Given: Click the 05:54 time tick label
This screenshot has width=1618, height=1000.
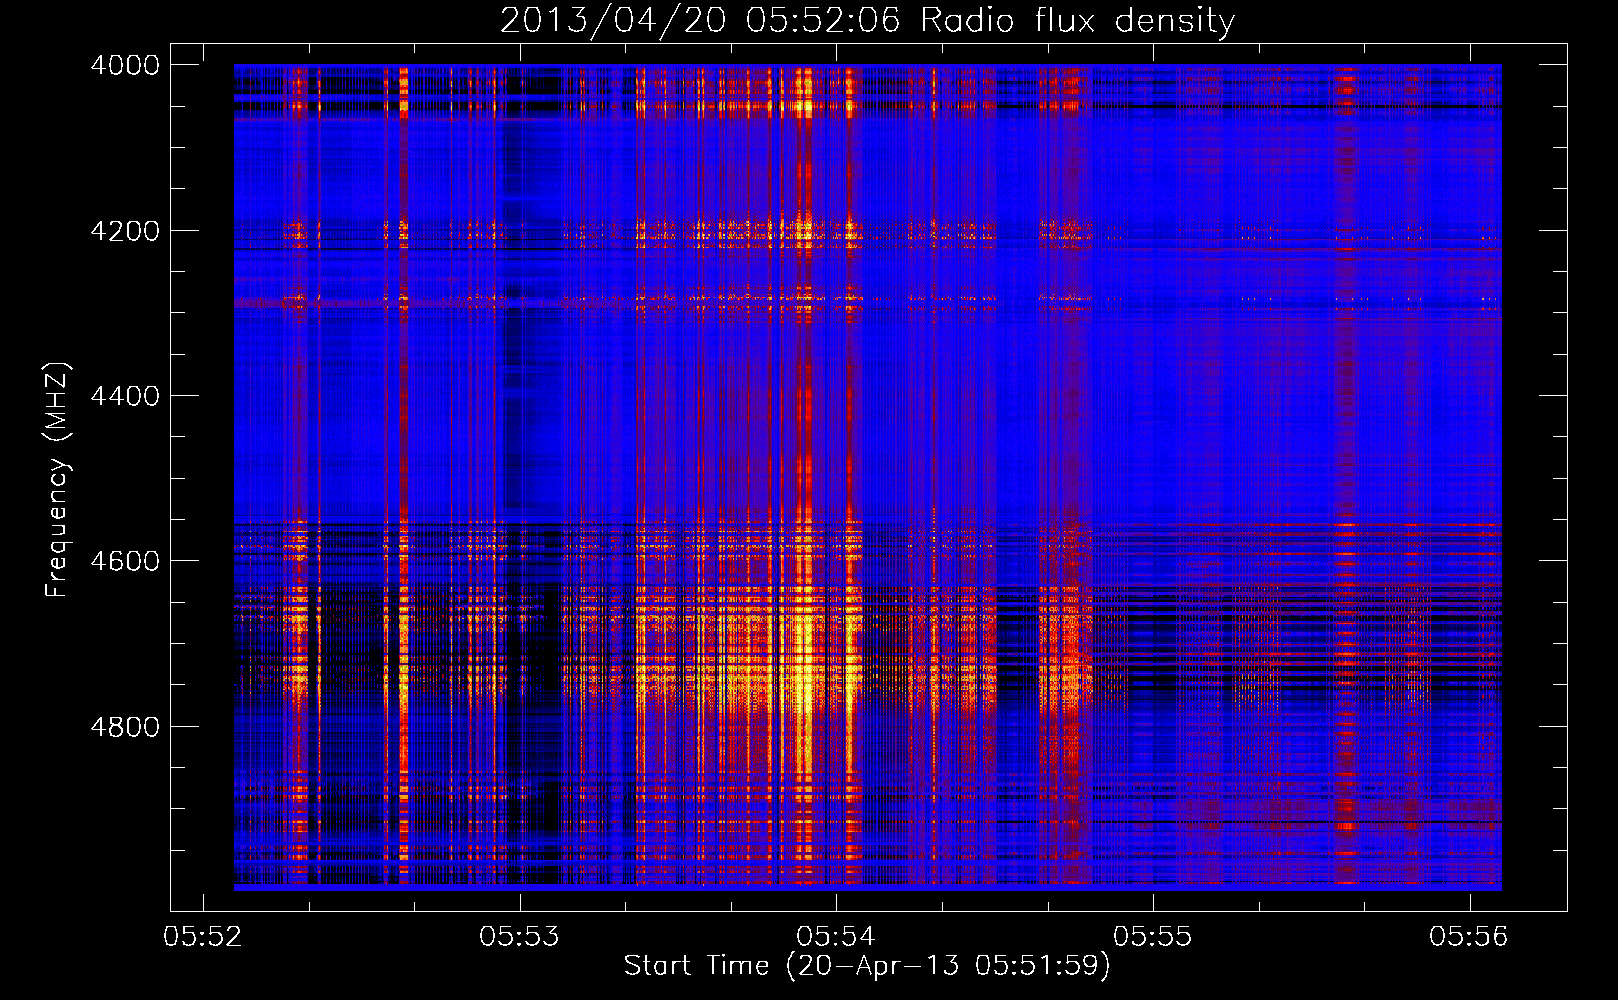Looking at the screenshot, I should point(836,937).
